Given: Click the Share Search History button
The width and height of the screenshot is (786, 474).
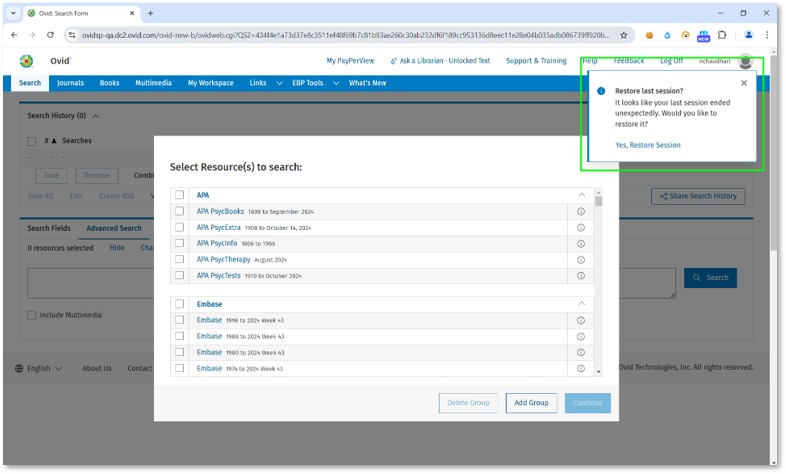Looking at the screenshot, I should (x=698, y=196).
